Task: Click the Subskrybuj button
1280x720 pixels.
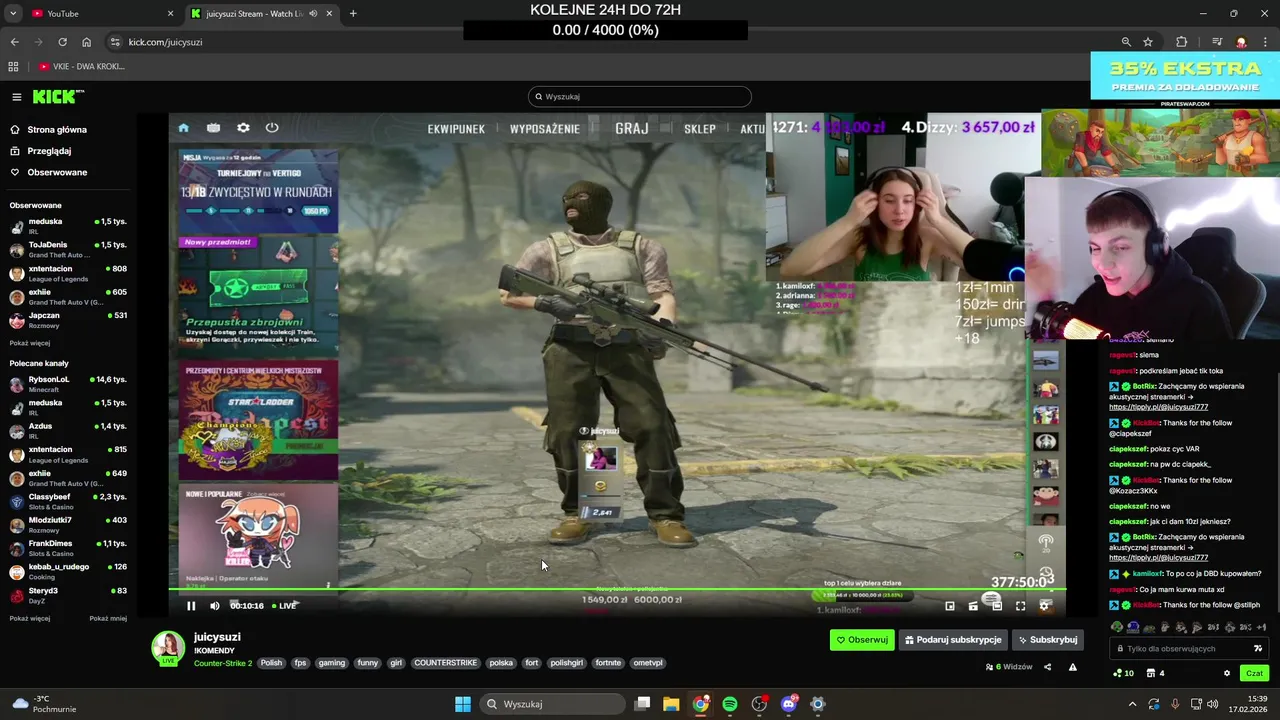Action: (x=1047, y=640)
